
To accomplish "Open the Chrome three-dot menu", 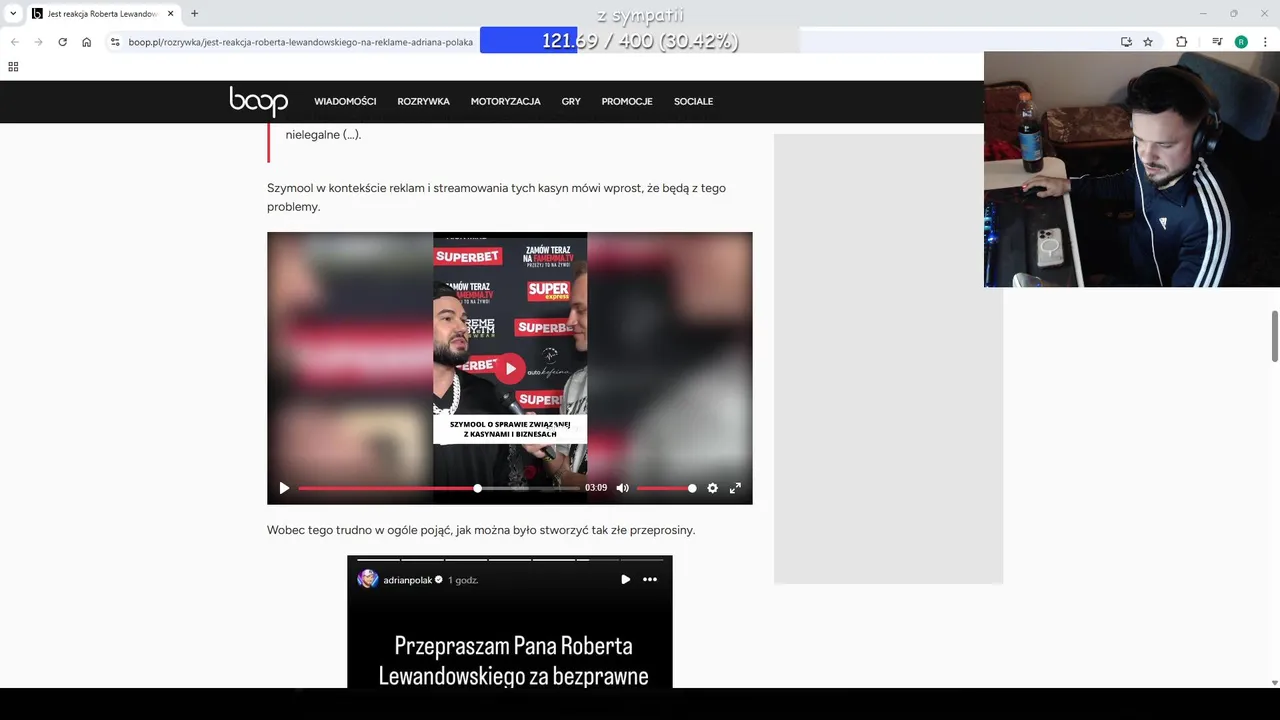I will pyautogui.click(x=1265, y=42).
